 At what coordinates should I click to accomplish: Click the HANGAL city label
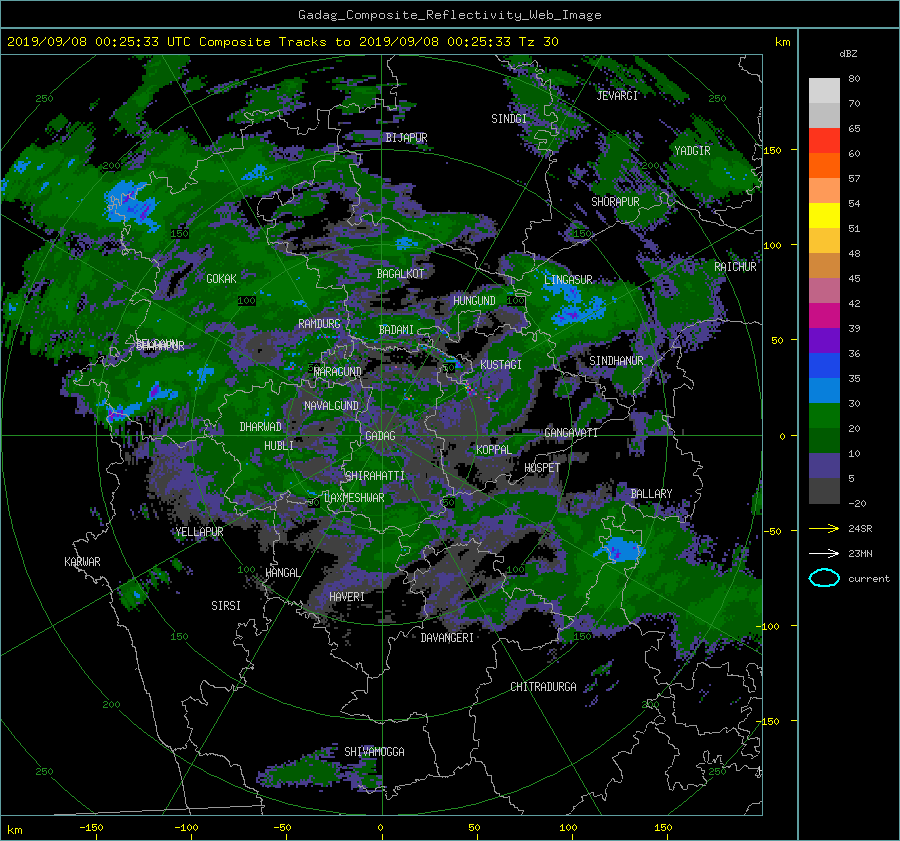[283, 573]
